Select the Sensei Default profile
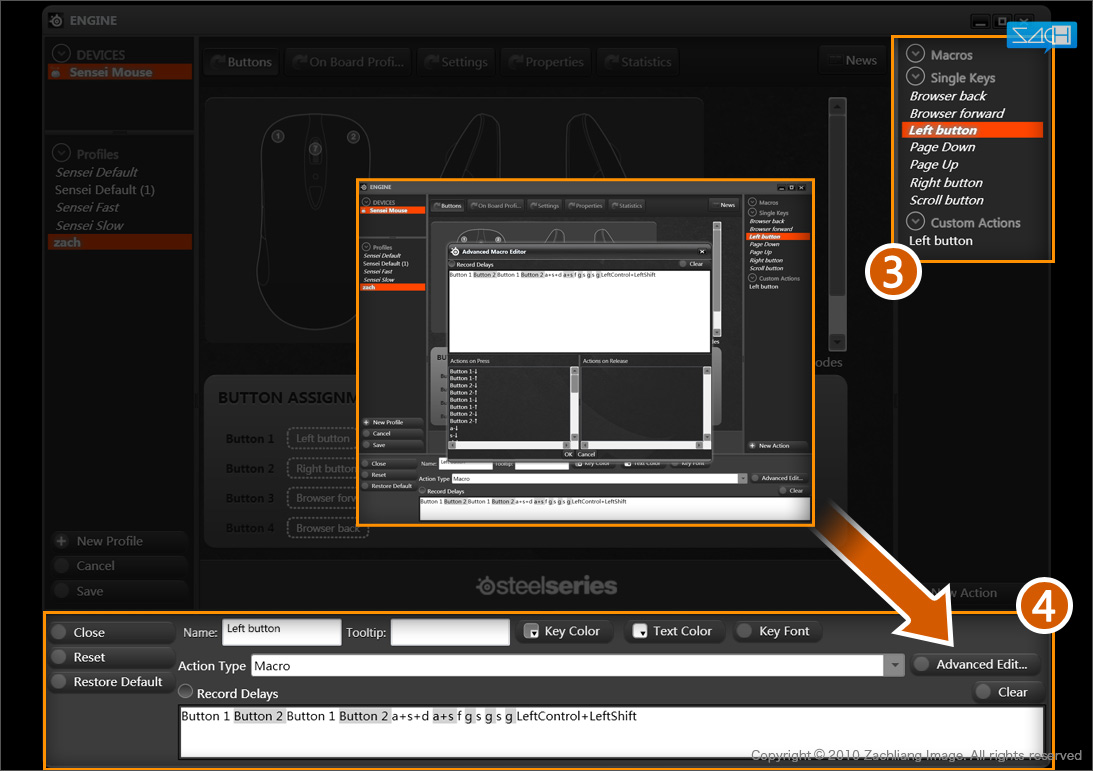This screenshot has width=1093, height=771. coord(96,172)
